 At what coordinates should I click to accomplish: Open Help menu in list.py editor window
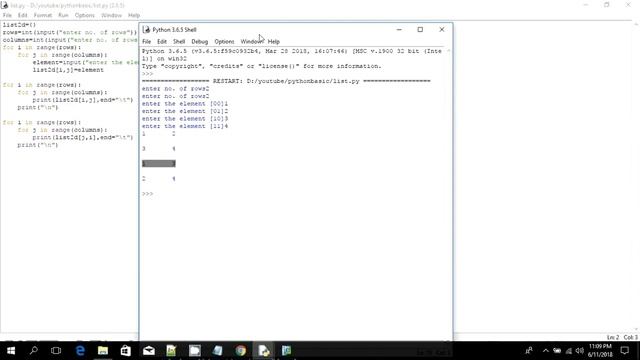click(x=134, y=15)
